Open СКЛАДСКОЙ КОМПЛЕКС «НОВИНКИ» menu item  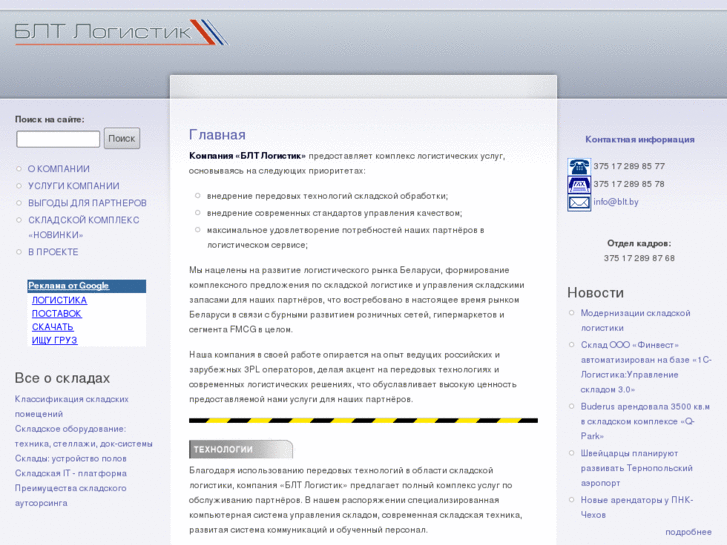[x=83, y=227]
